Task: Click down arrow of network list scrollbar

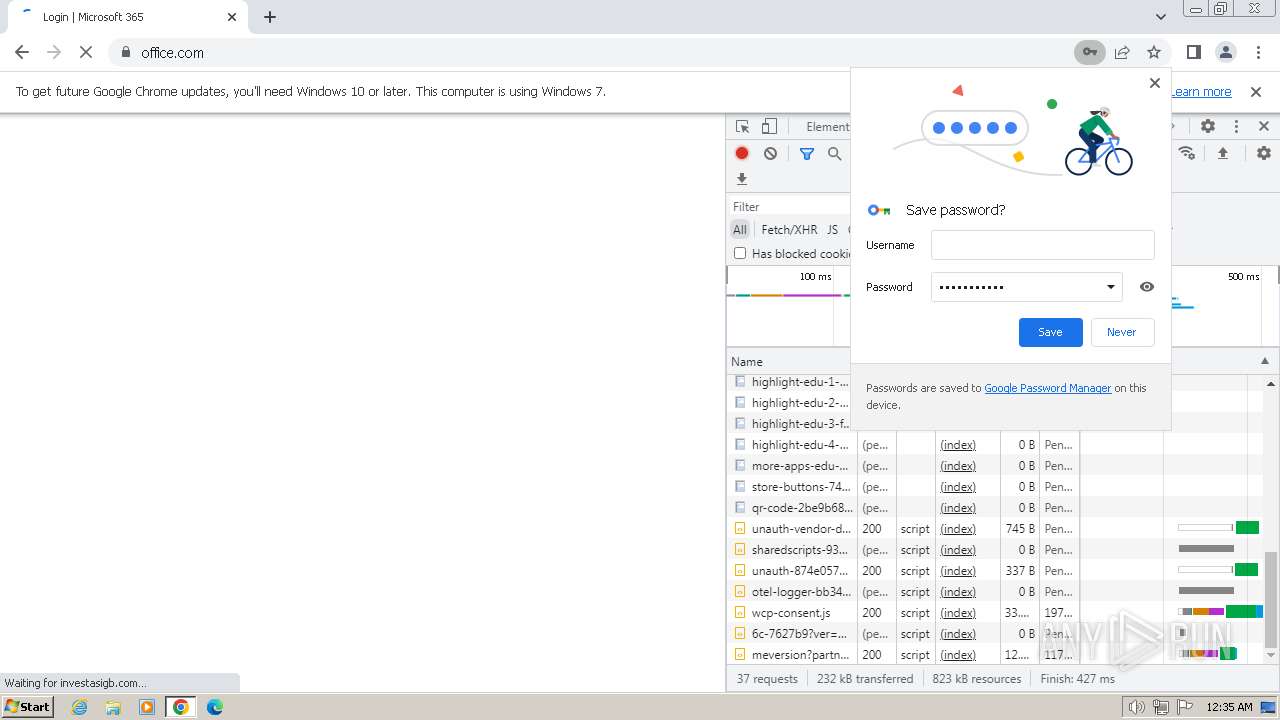Action: click(1271, 655)
